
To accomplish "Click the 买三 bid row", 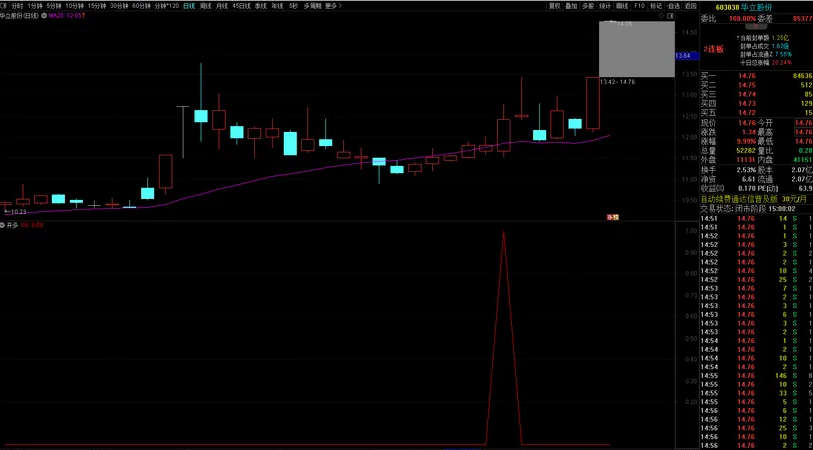I will point(756,94).
